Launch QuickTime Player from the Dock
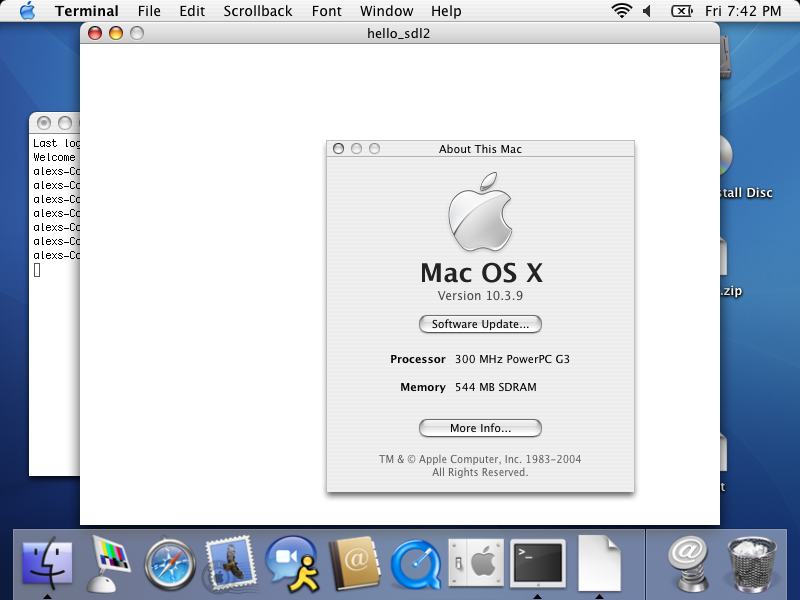 click(x=416, y=565)
